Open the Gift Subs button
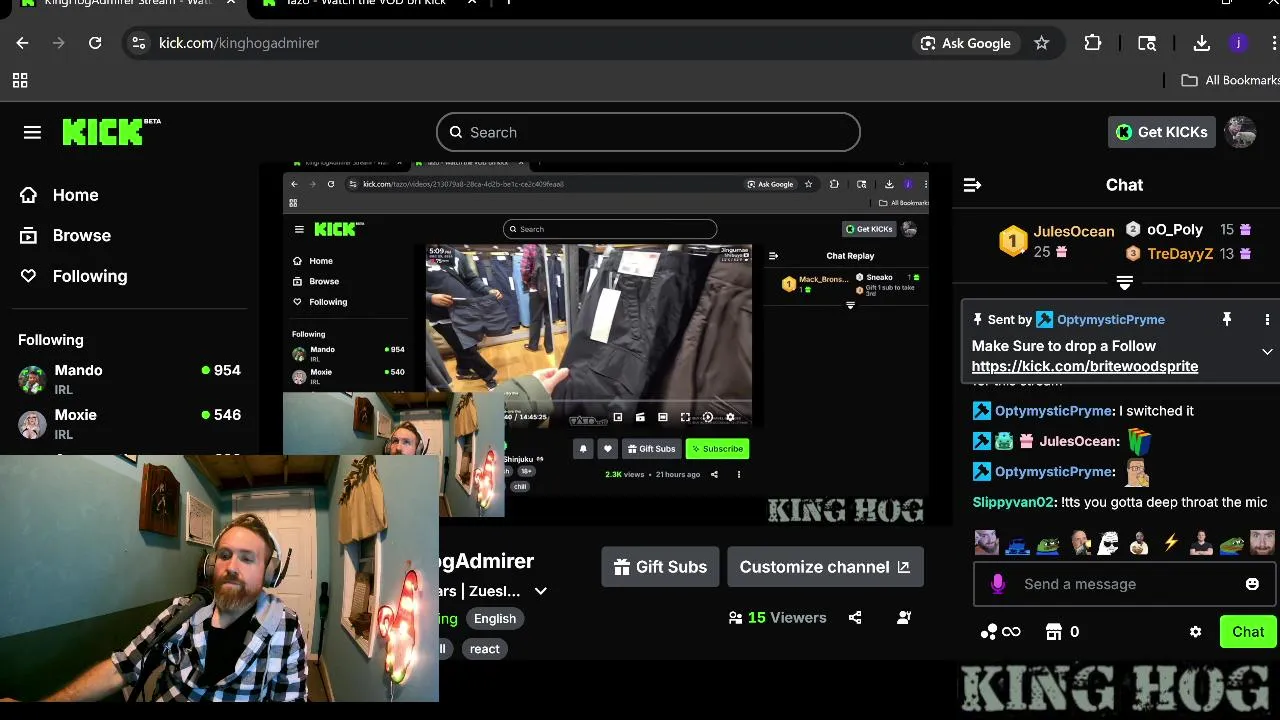The width and height of the screenshot is (1280, 720). pos(660,567)
